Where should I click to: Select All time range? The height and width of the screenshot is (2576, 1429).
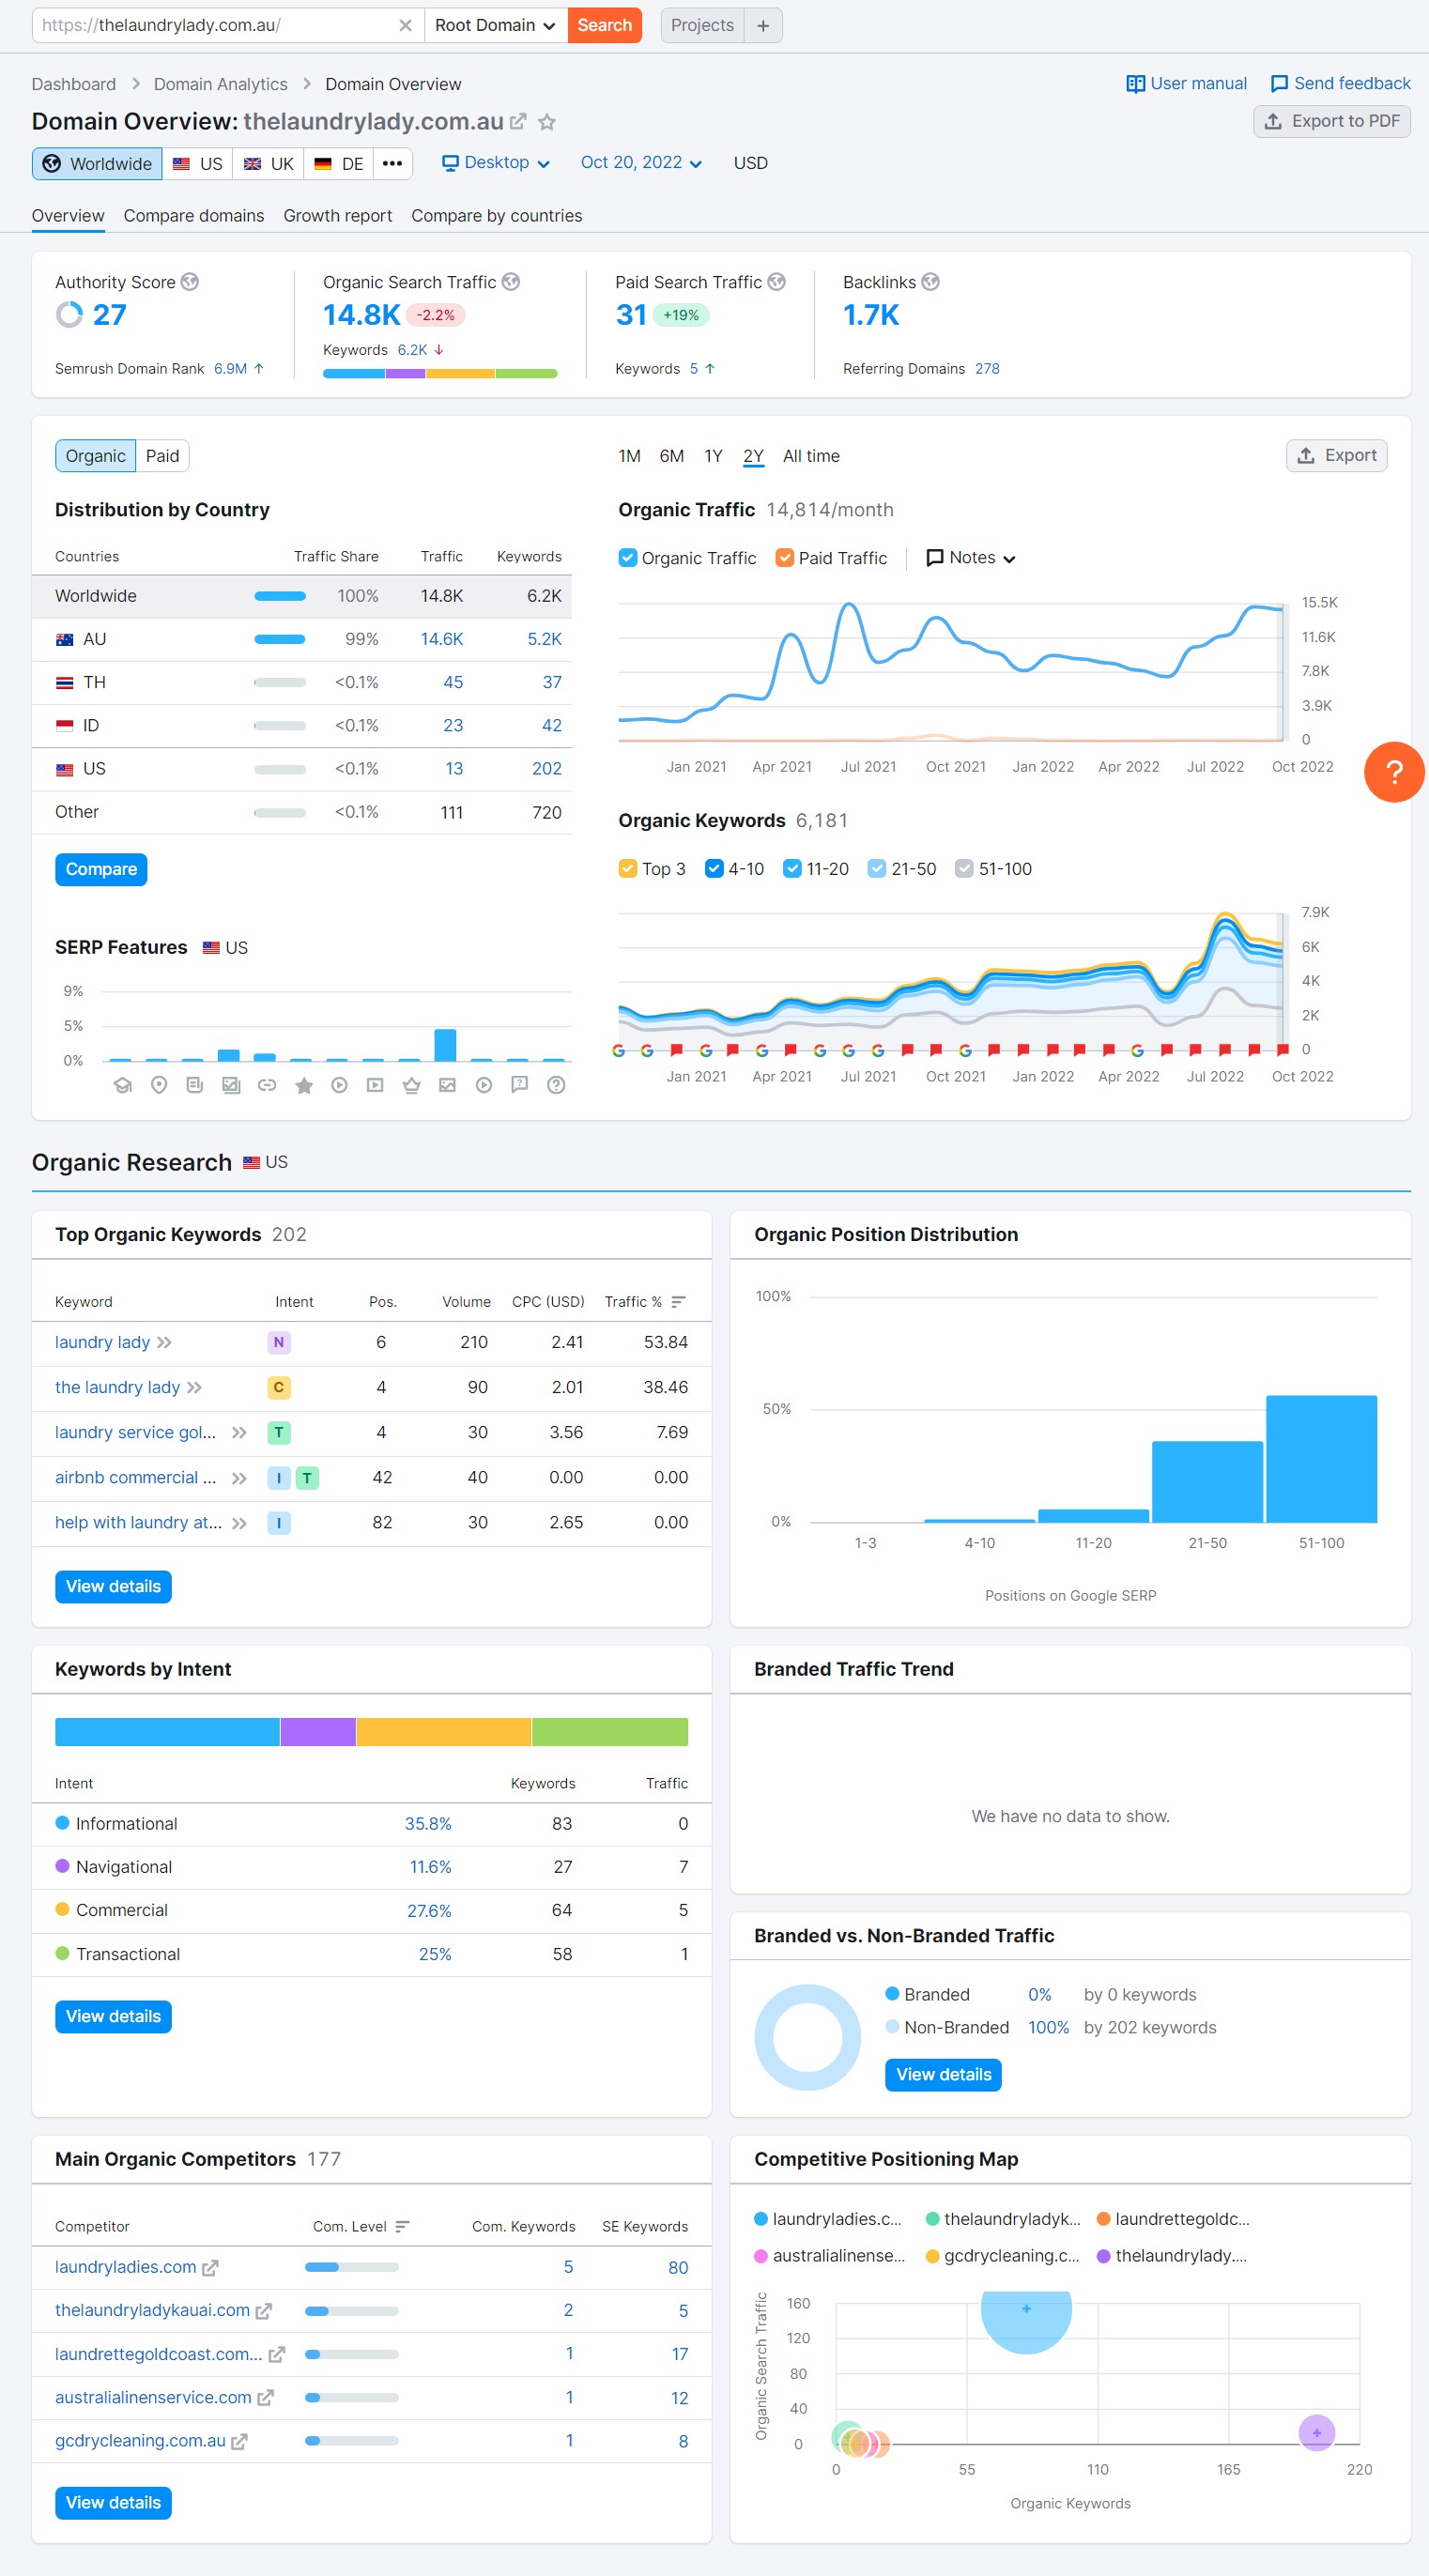(x=811, y=456)
